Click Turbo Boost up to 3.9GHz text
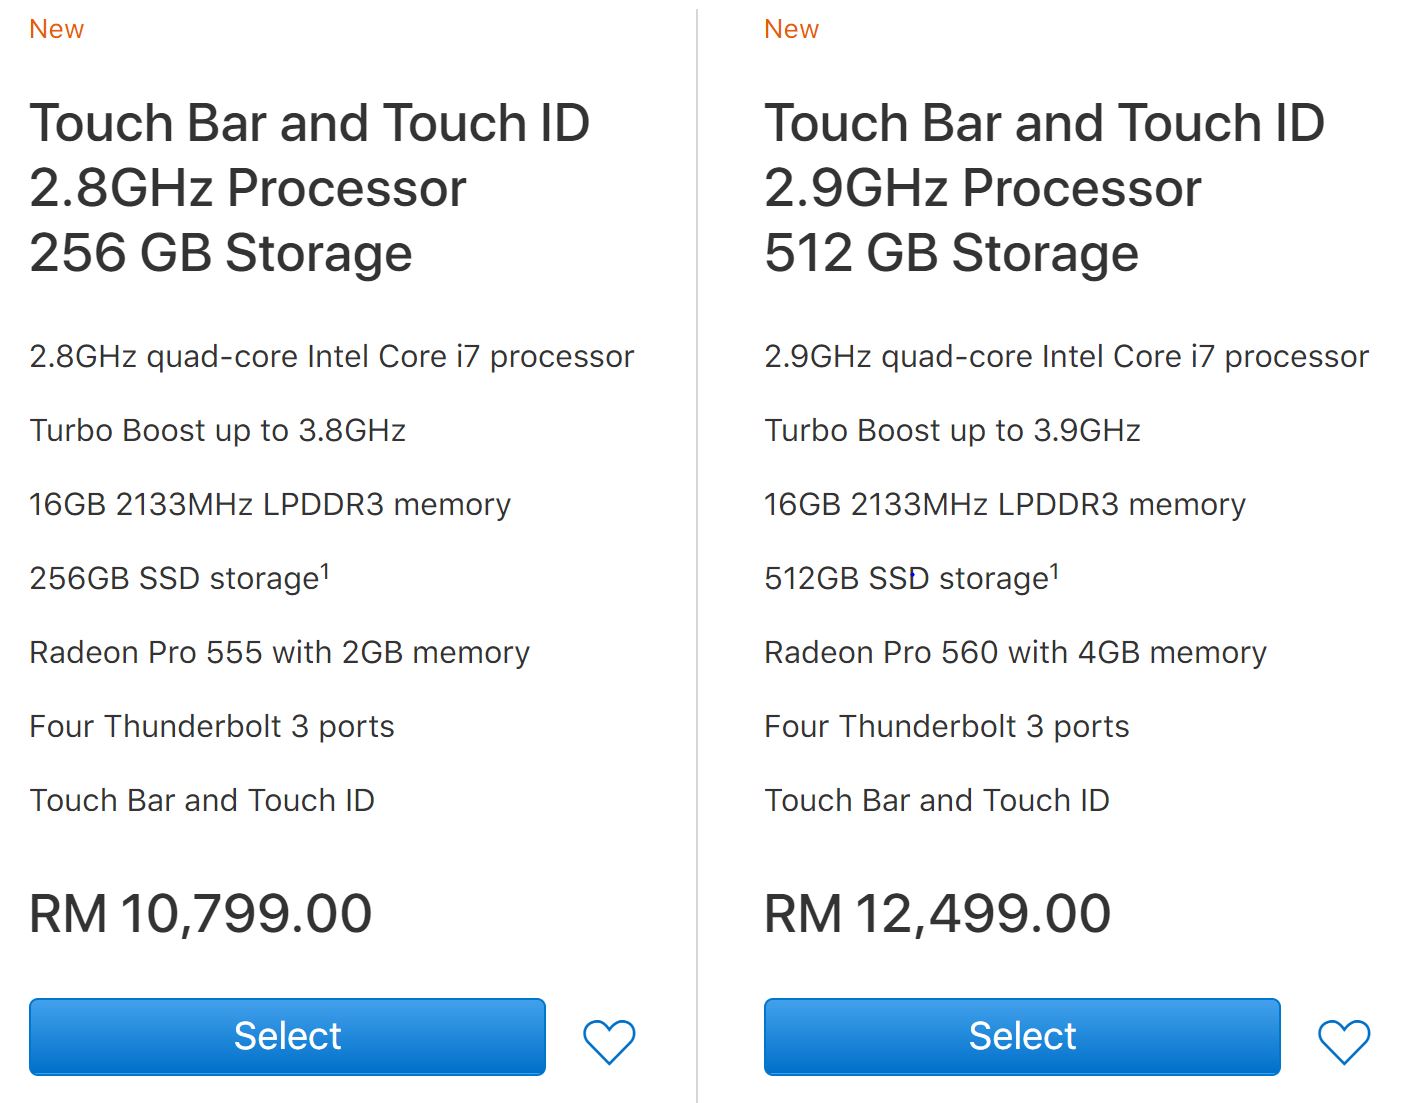The width and height of the screenshot is (1406, 1103). pyautogui.click(x=952, y=430)
